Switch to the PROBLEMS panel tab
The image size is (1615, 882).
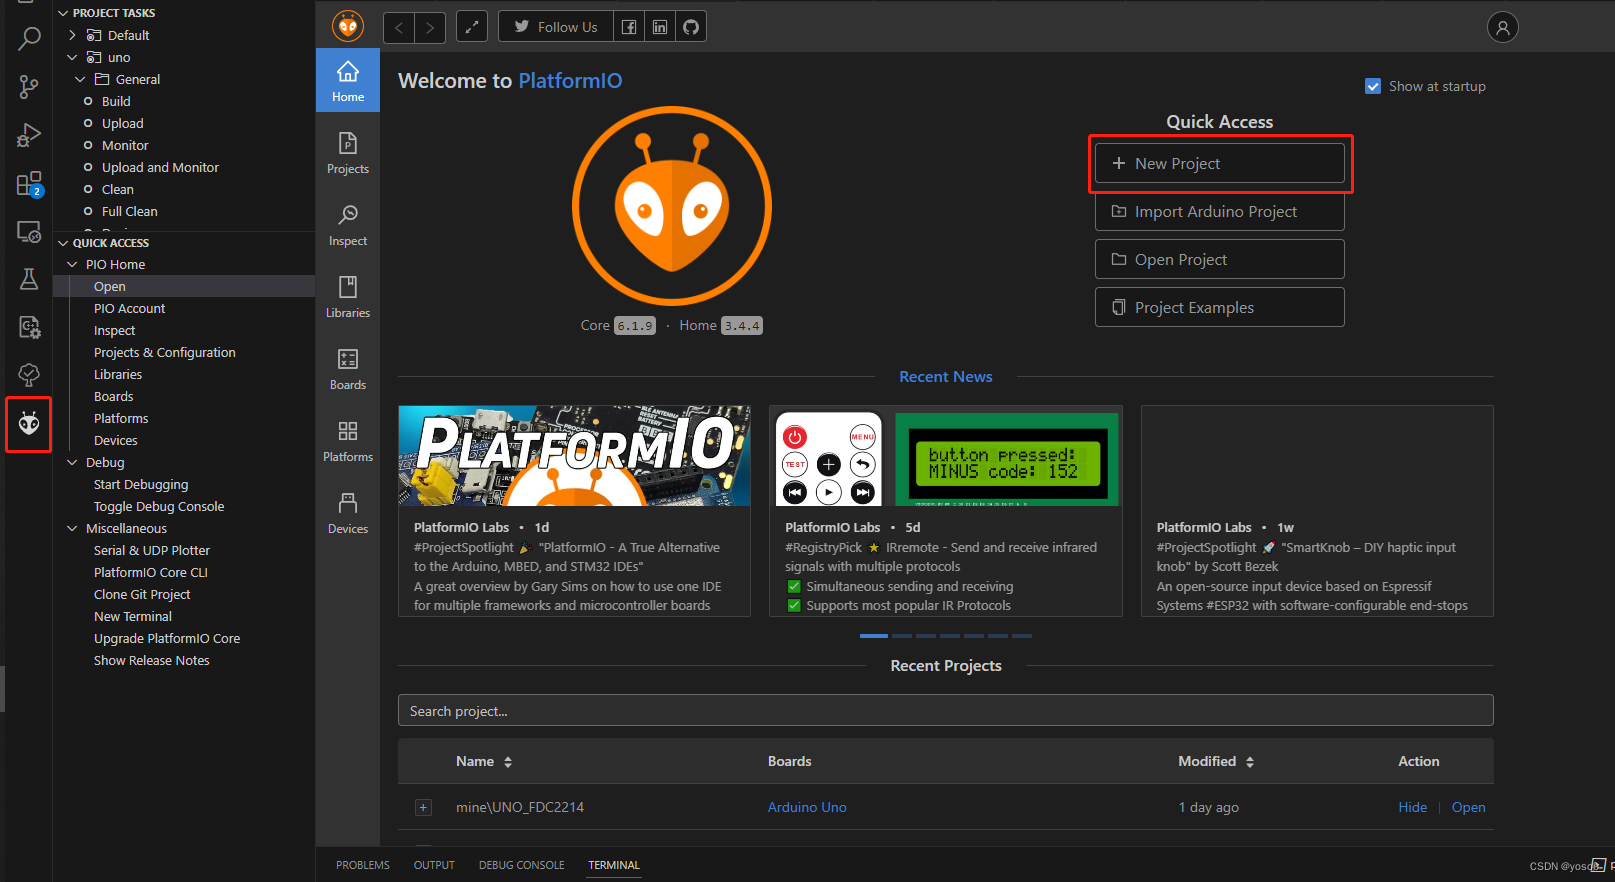click(x=363, y=865)
